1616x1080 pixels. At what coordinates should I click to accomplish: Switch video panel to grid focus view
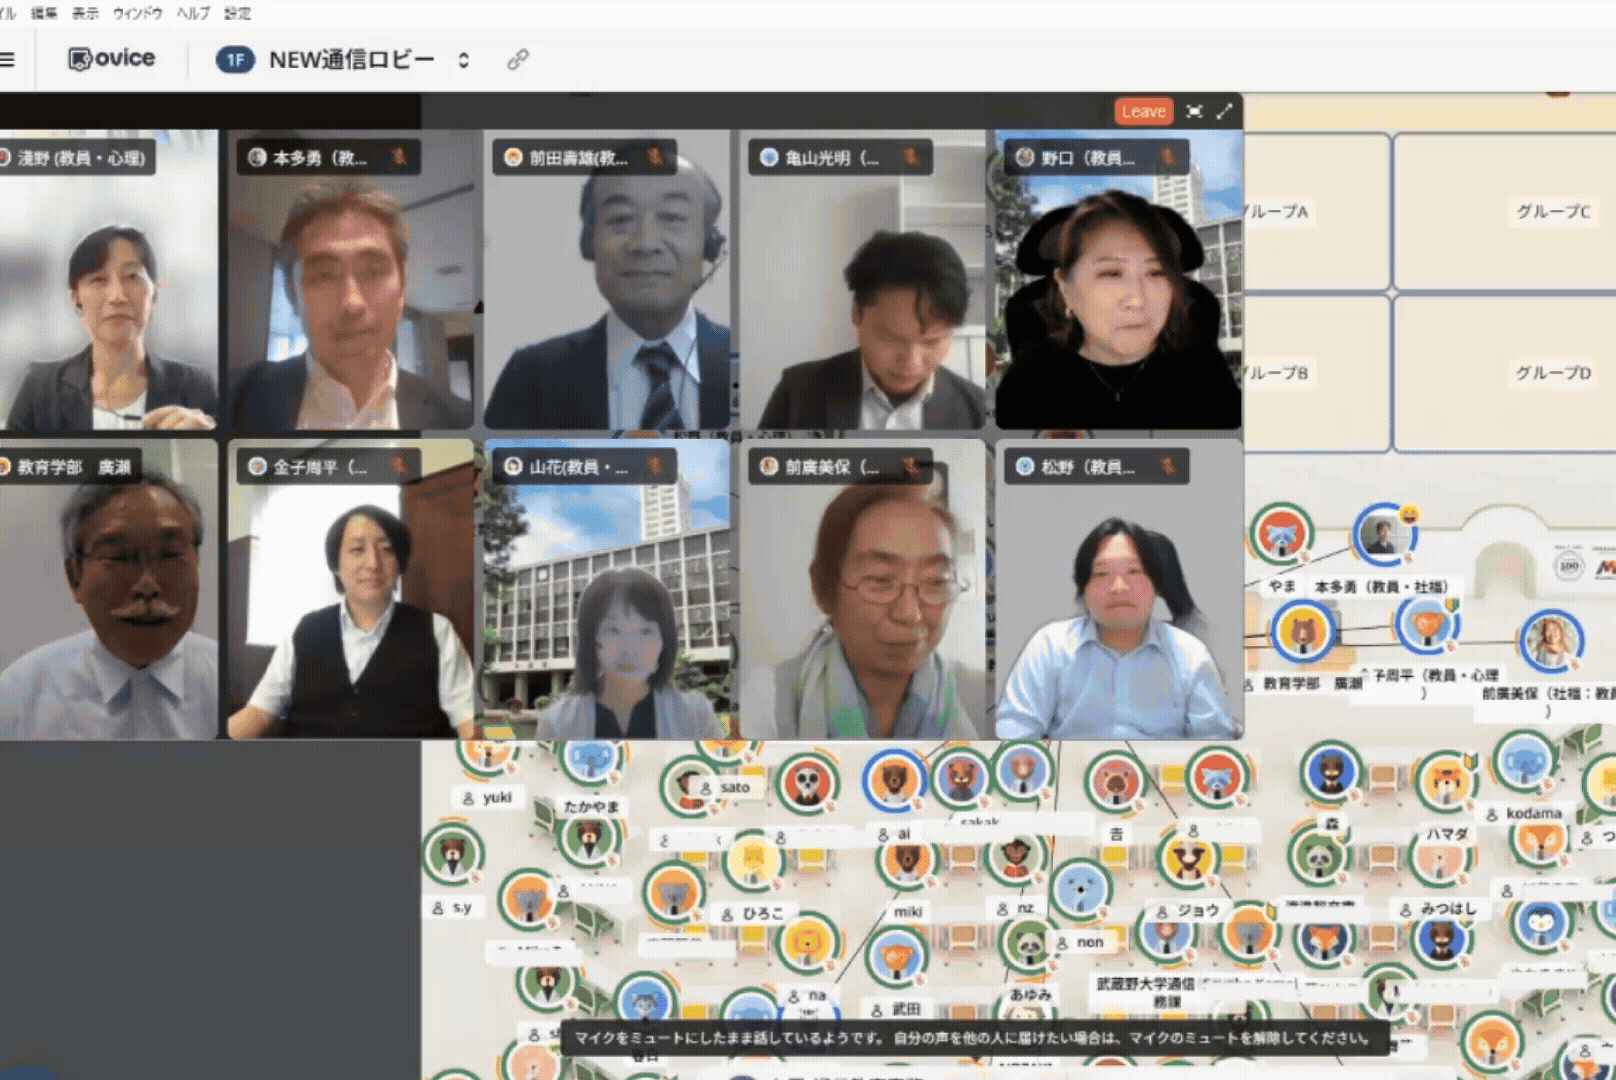click(1194, 111)
